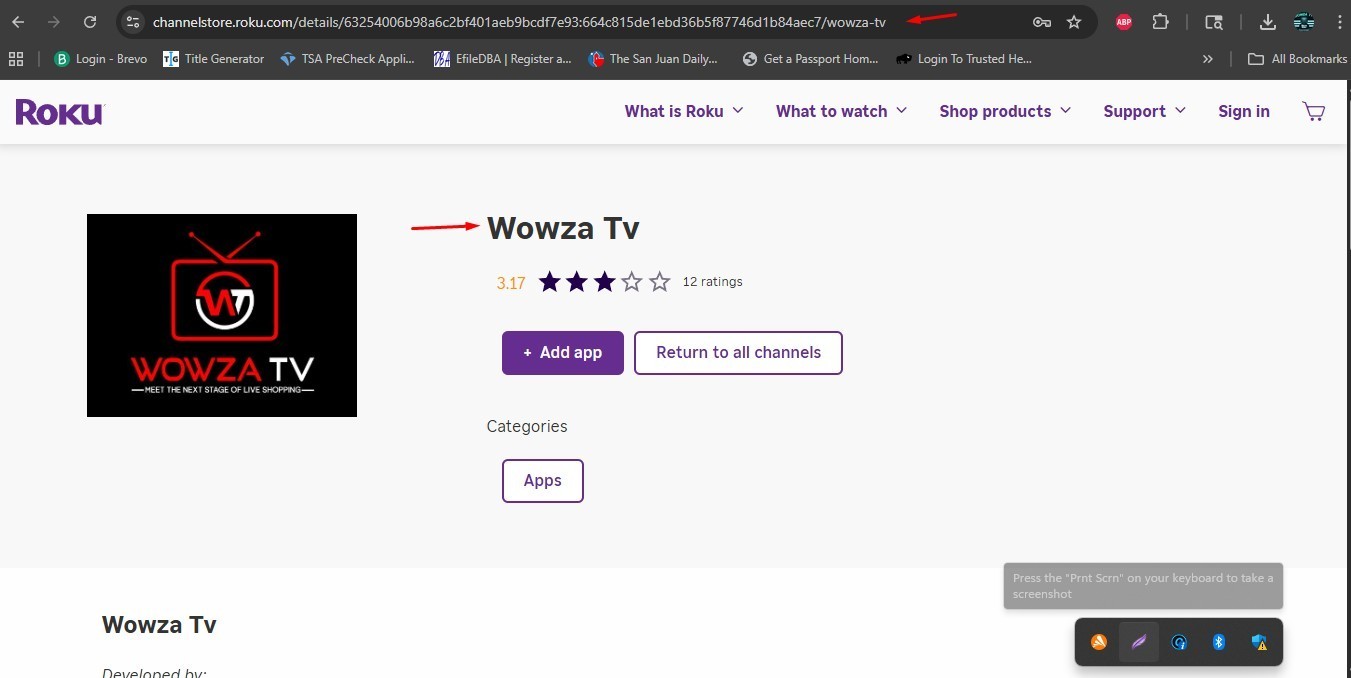Open the Bluetooth tray icon
1351x678 pixels.
coord(1219,642)
